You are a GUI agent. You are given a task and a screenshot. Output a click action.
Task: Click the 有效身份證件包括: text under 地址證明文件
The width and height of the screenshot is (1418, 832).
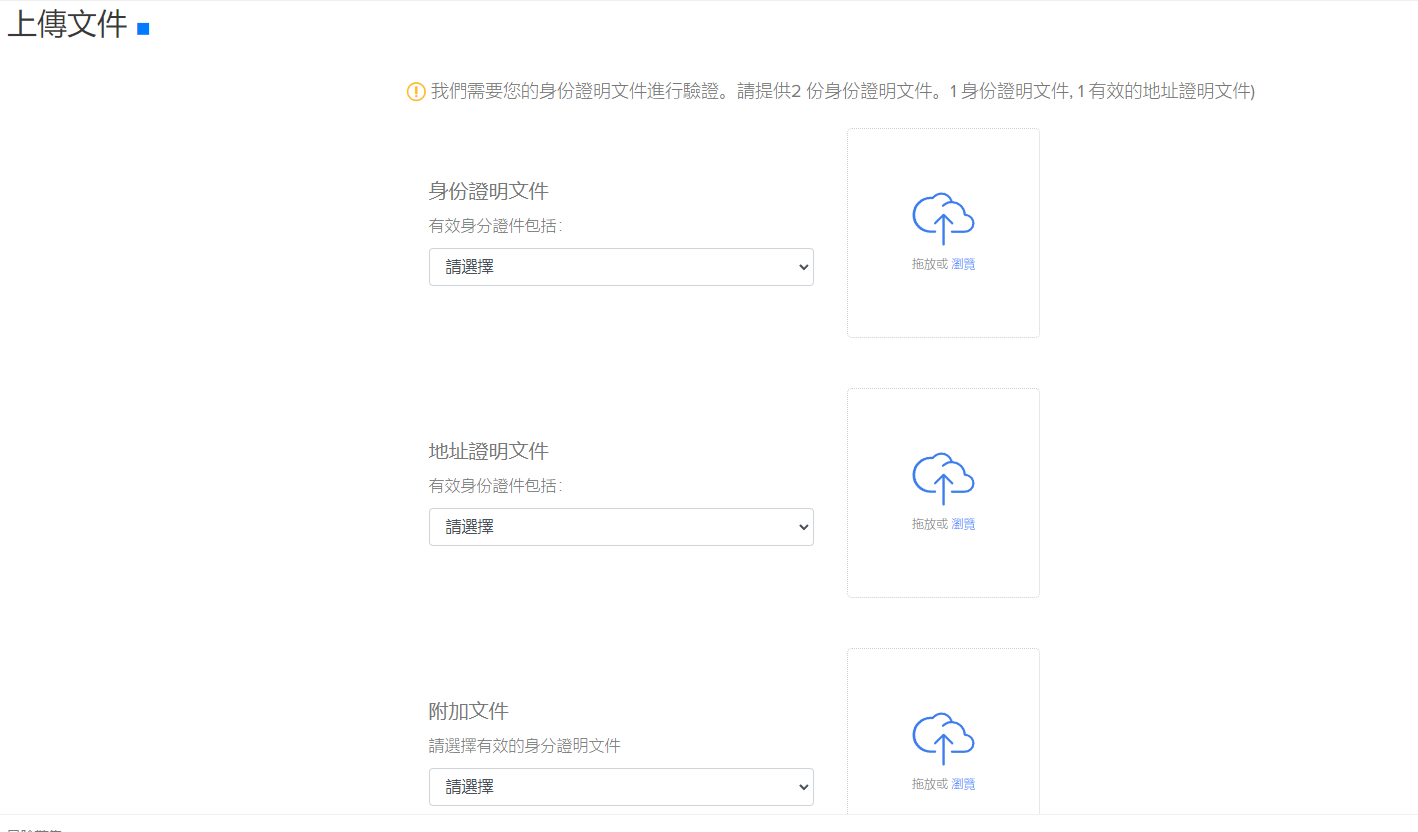[x=496, y=486]
